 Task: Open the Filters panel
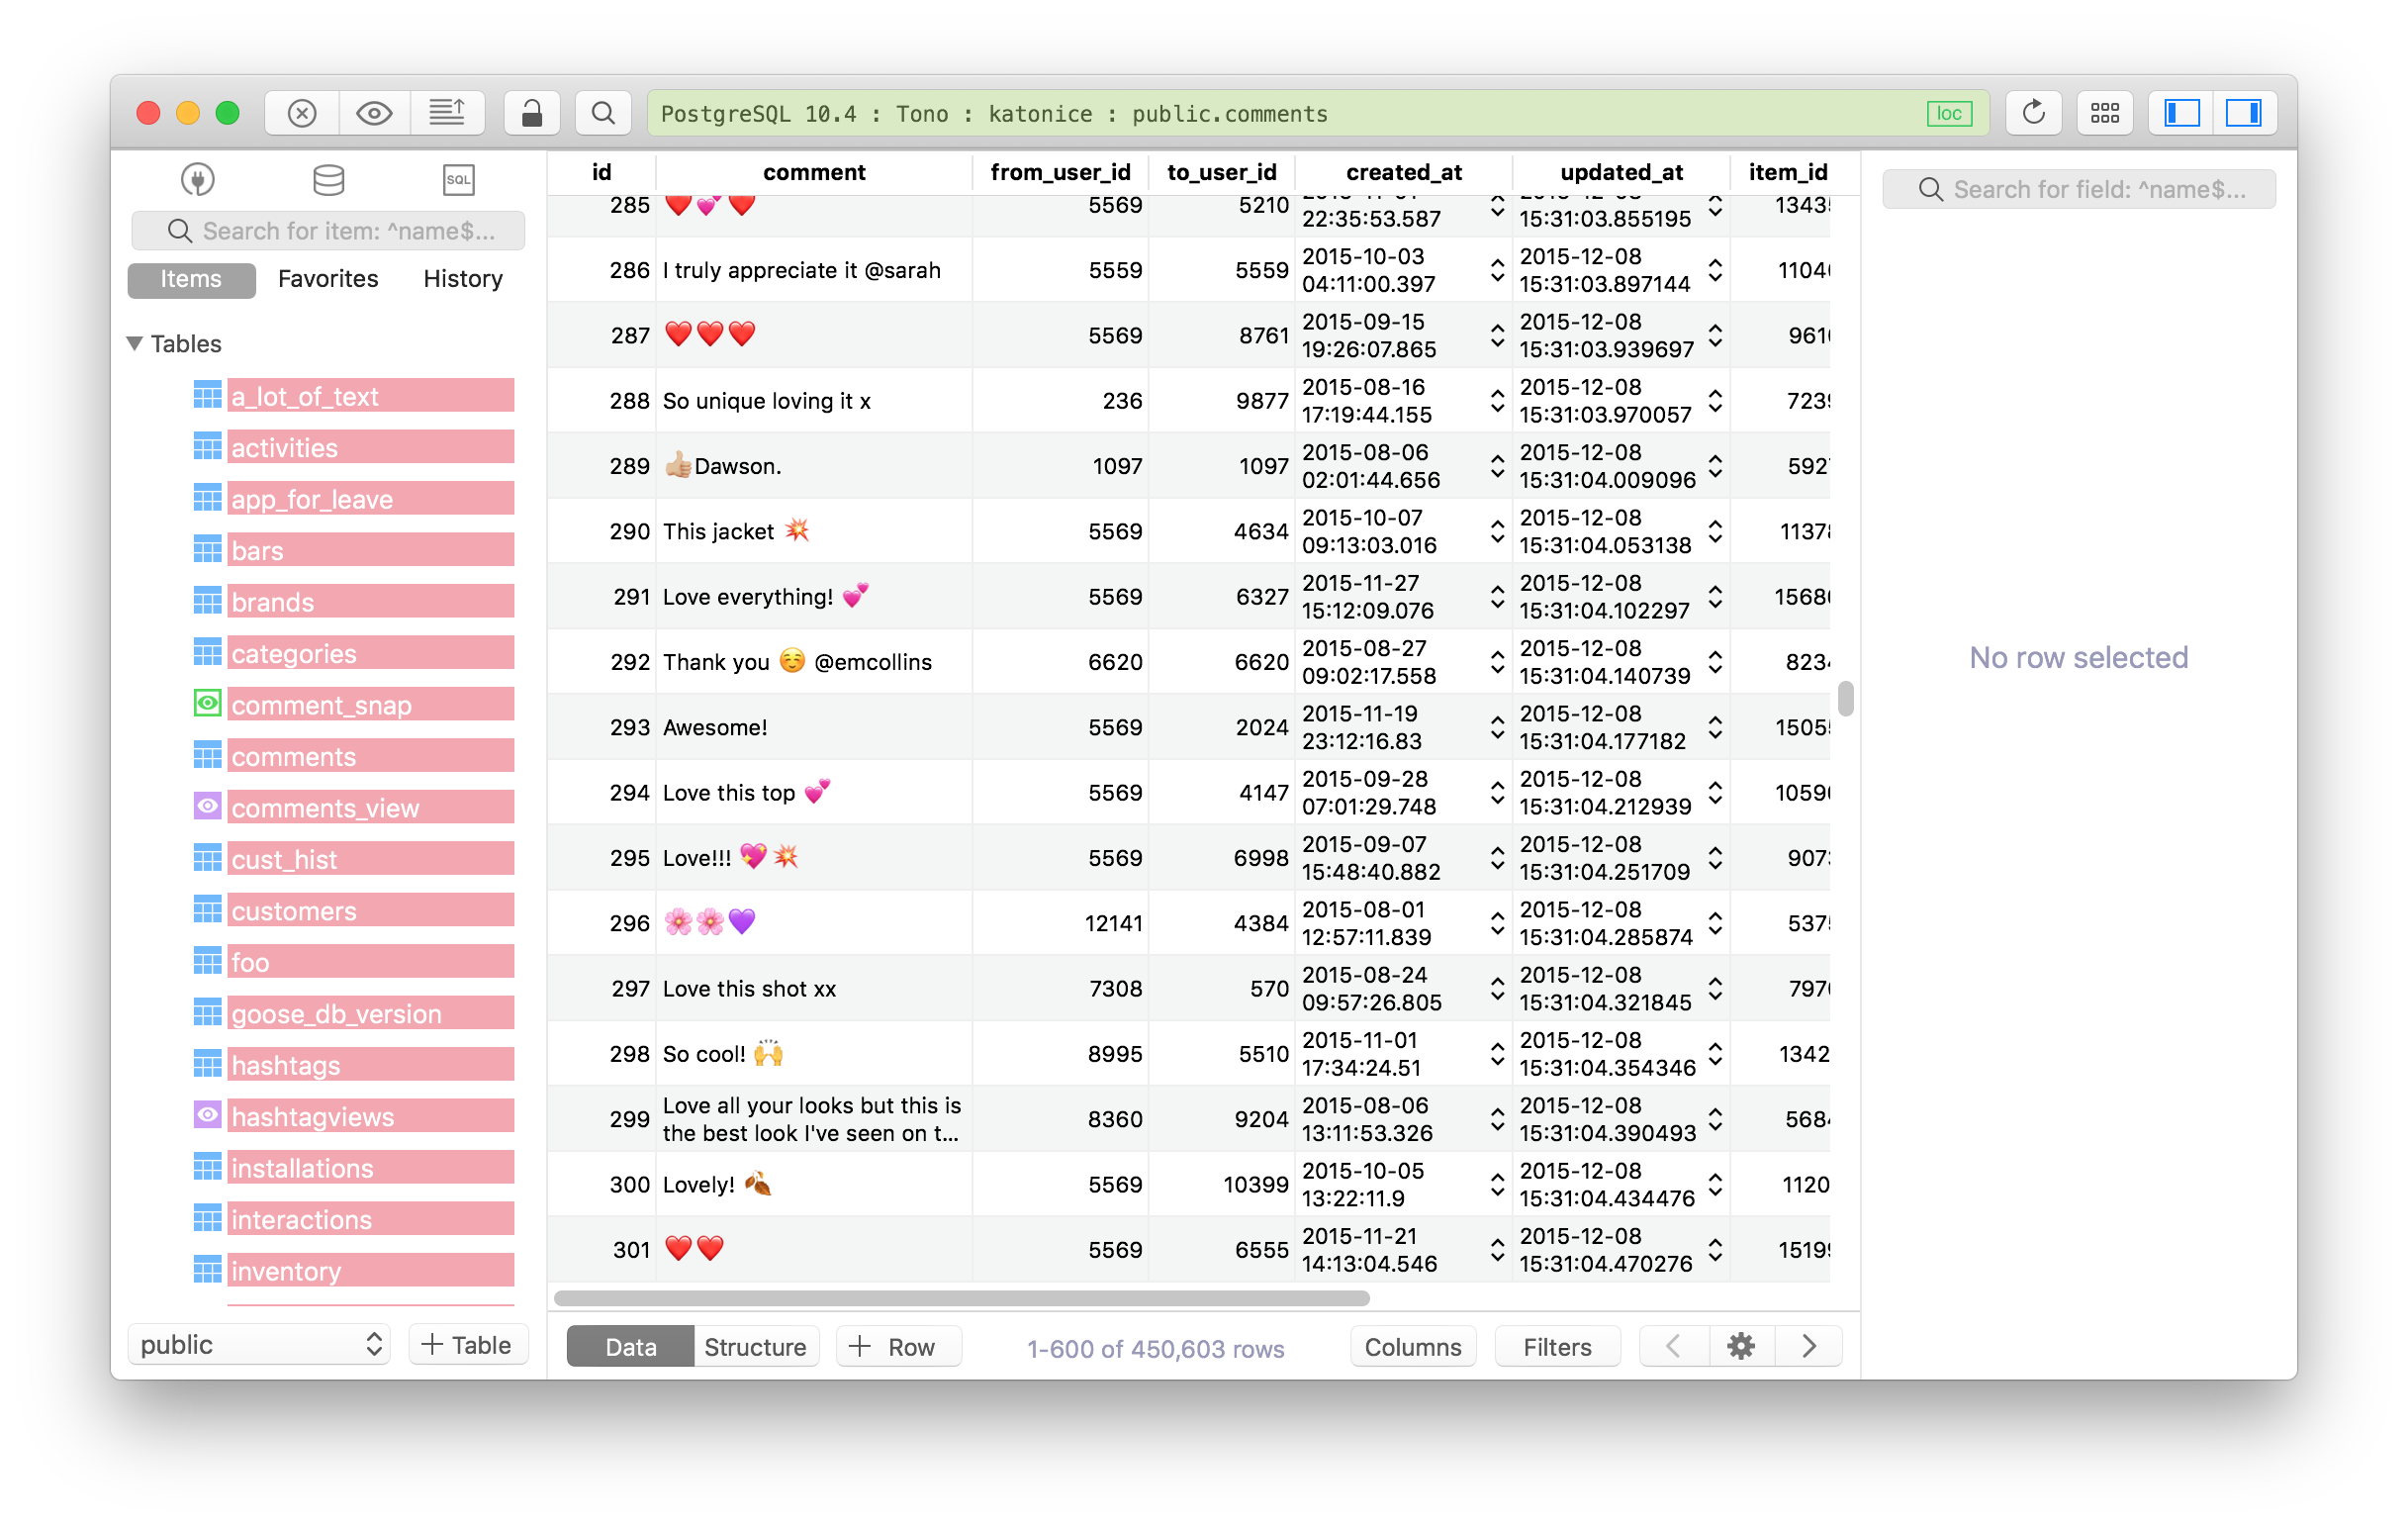coord(1555,1347)
